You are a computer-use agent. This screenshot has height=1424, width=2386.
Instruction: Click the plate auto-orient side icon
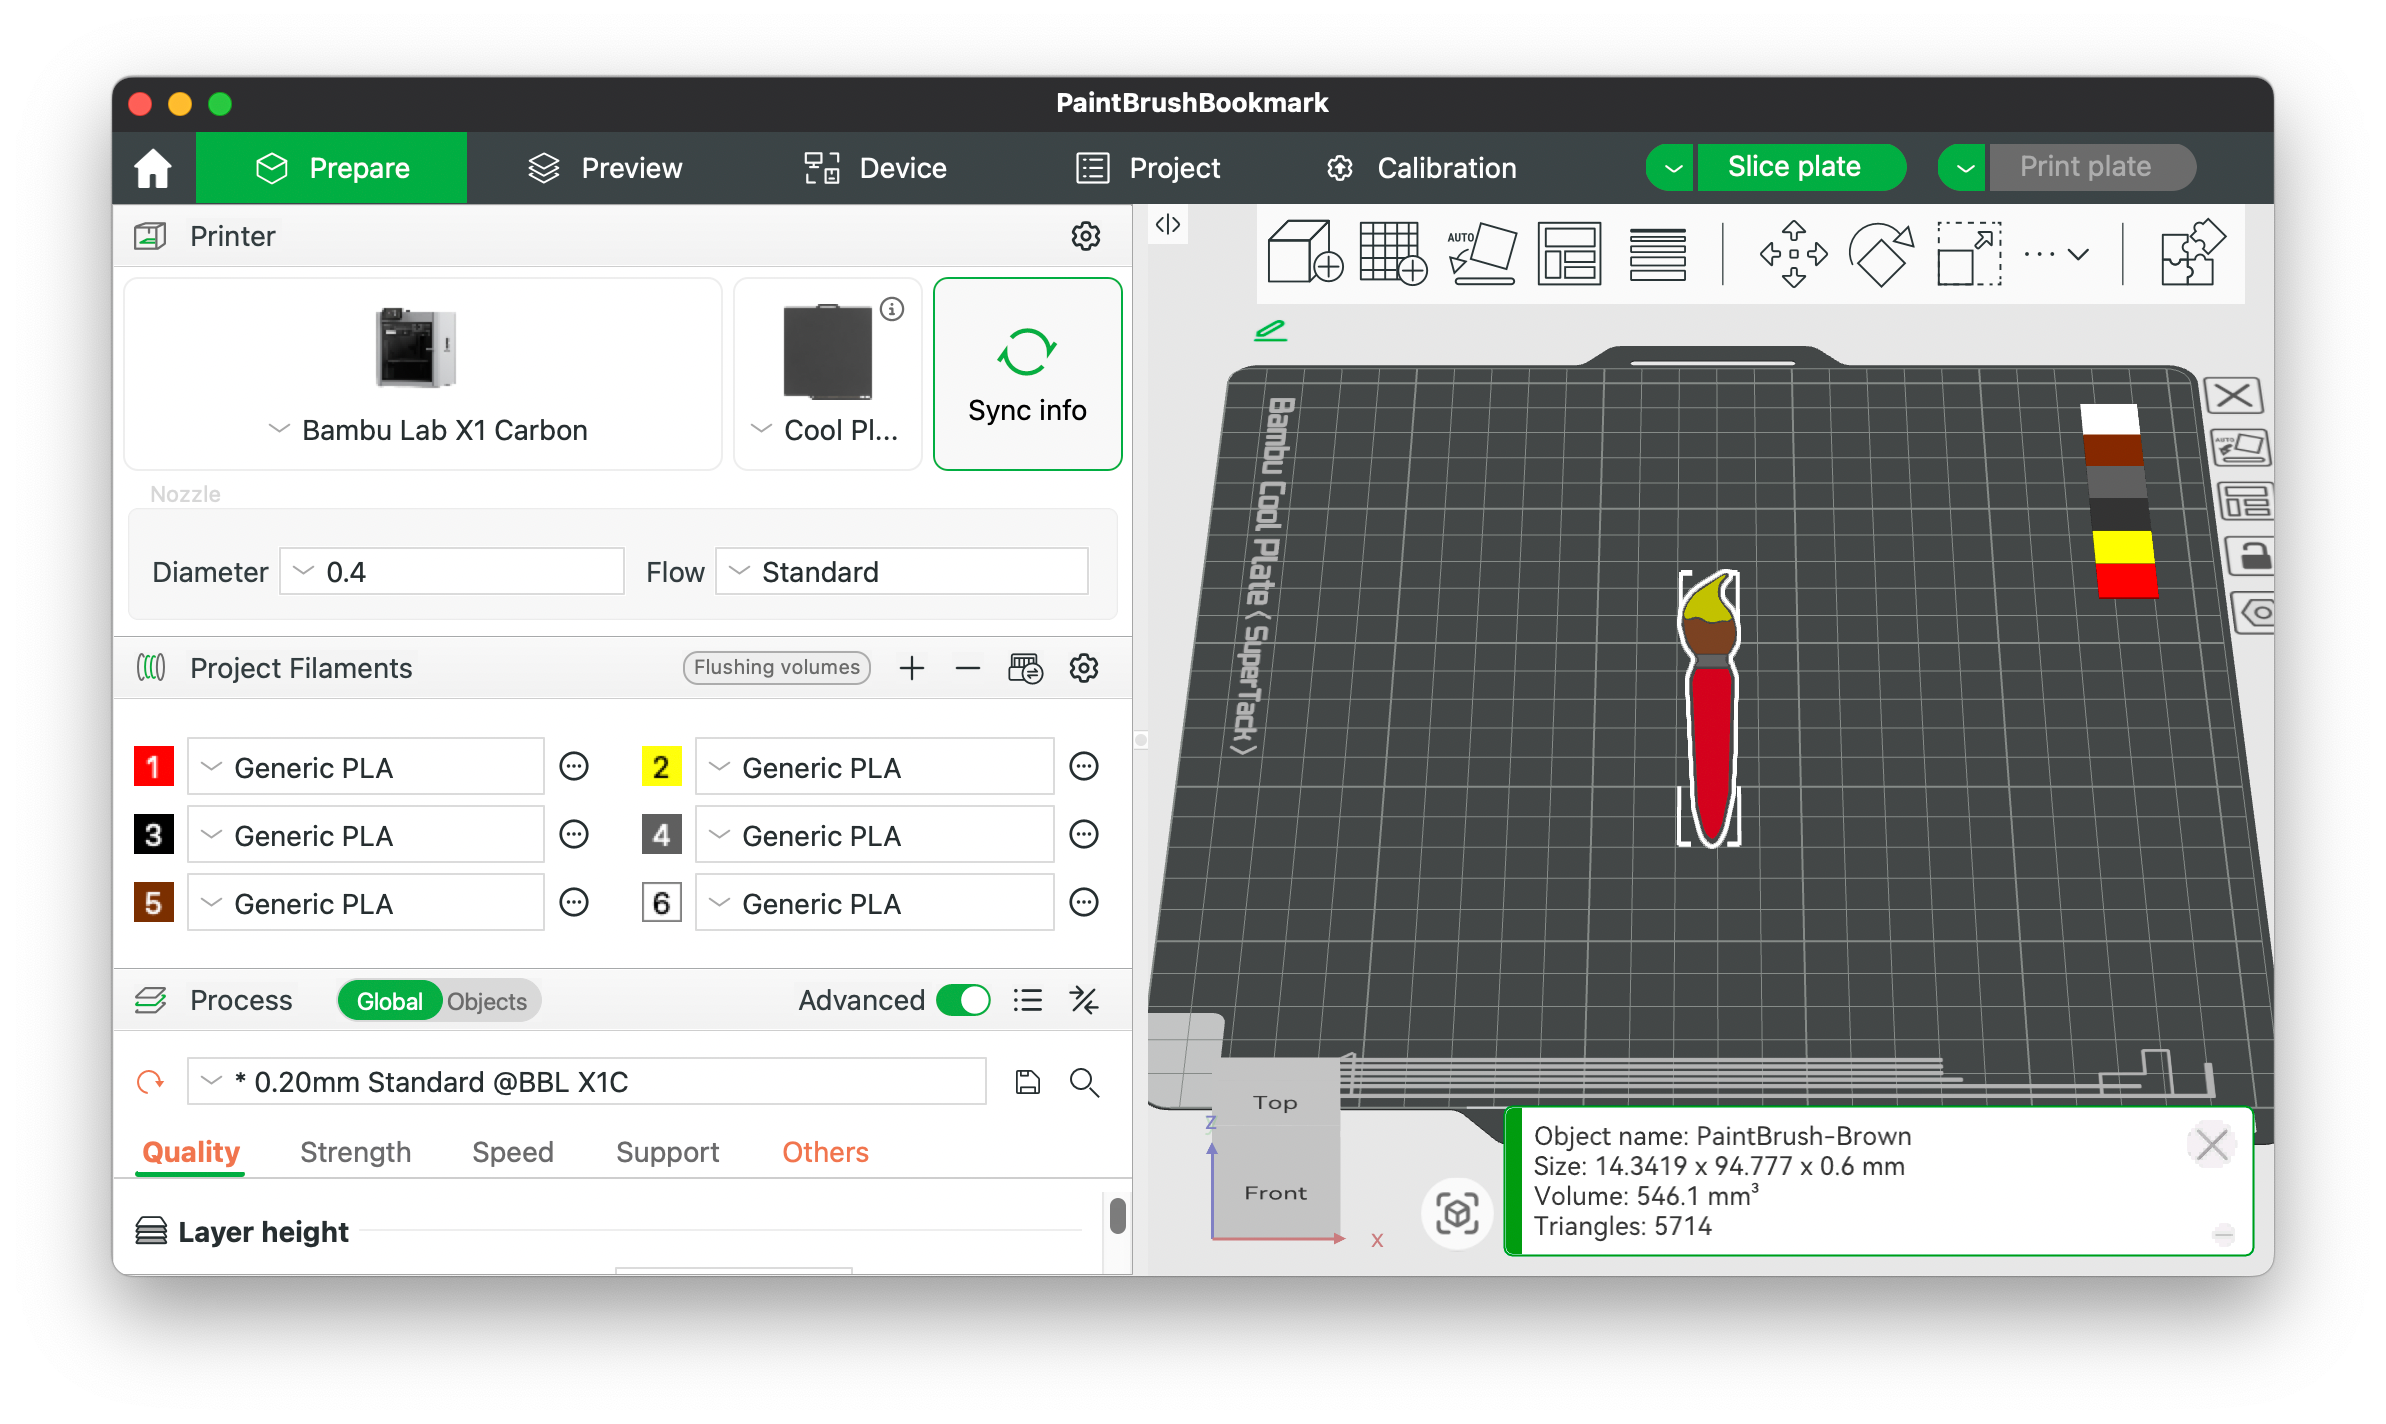[x=2240, y=447]
